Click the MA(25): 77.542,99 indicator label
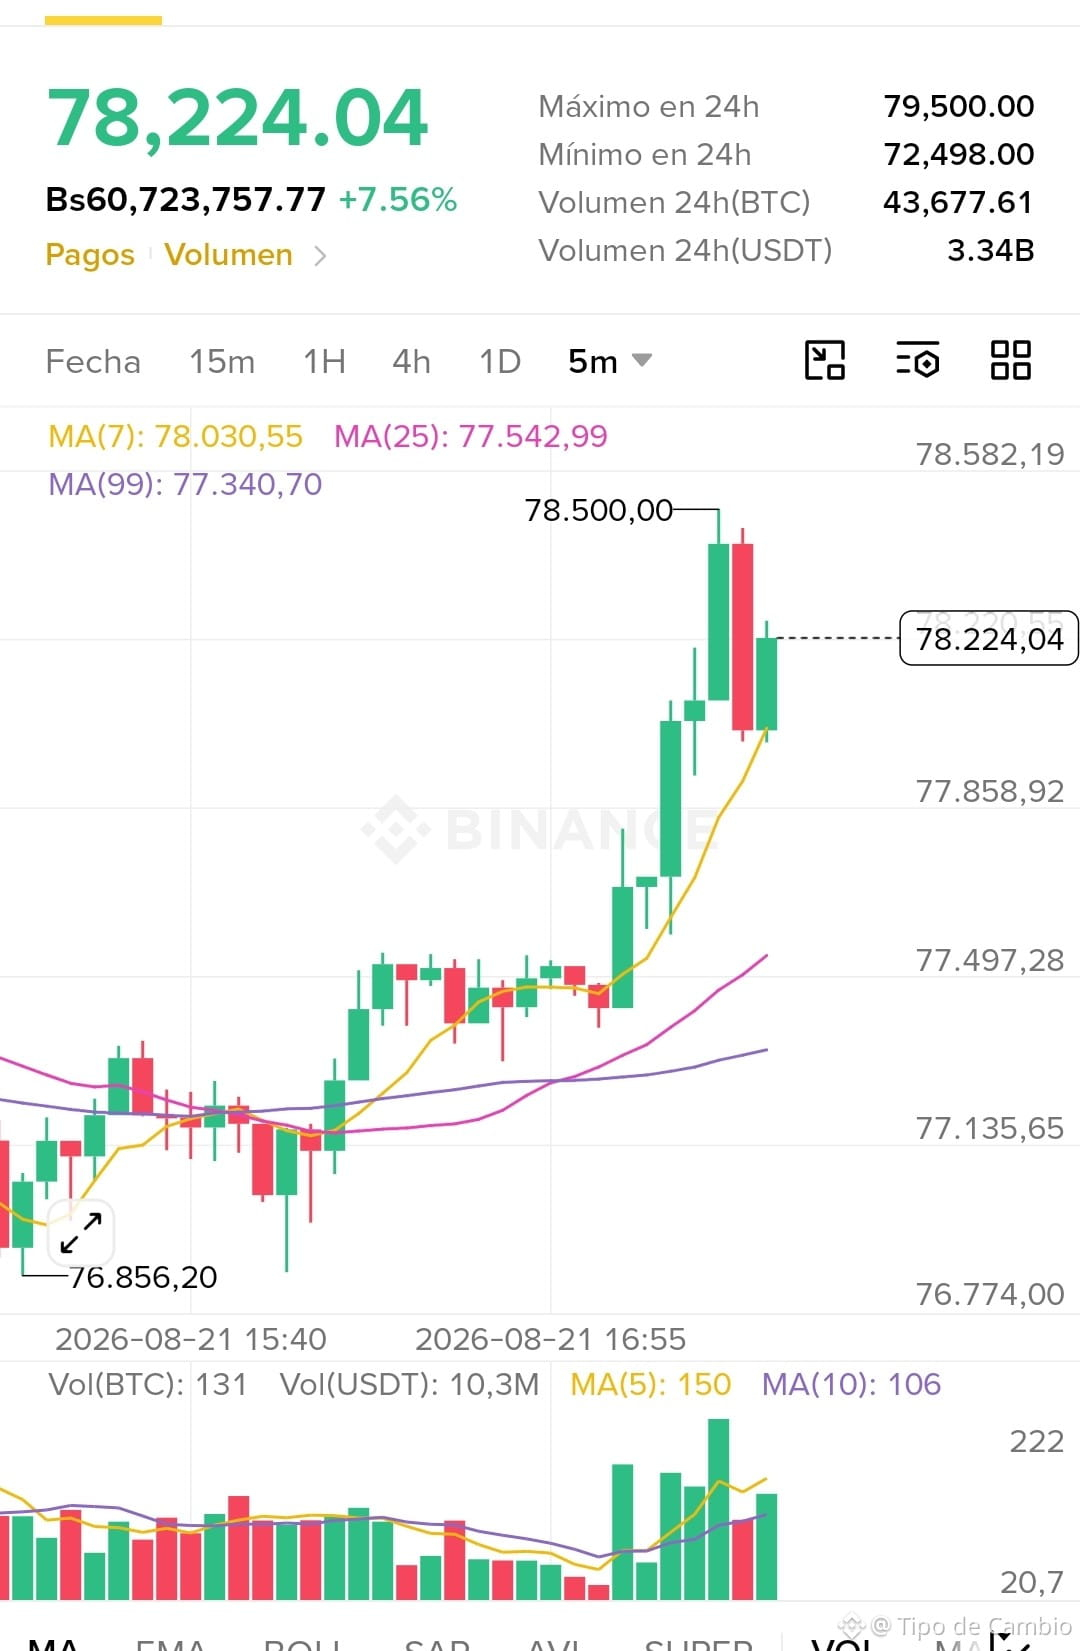This screenshot has width=1080, height=1651. click(470, 436)
